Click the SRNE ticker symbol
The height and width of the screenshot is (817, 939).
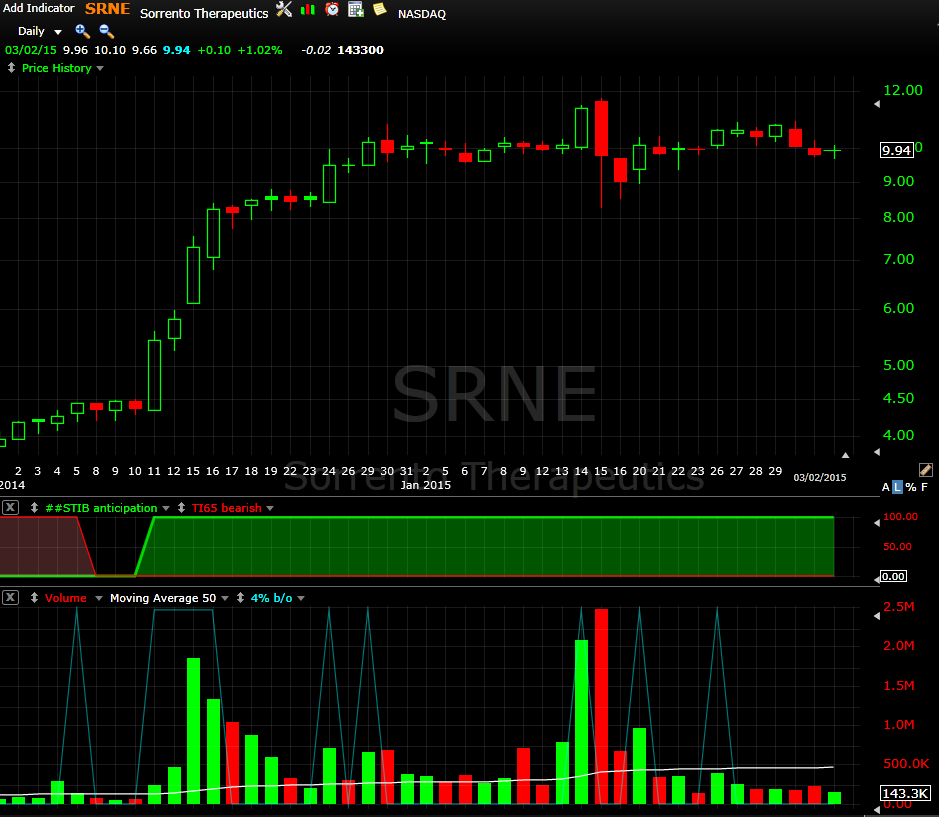click(x=107, y=9)
